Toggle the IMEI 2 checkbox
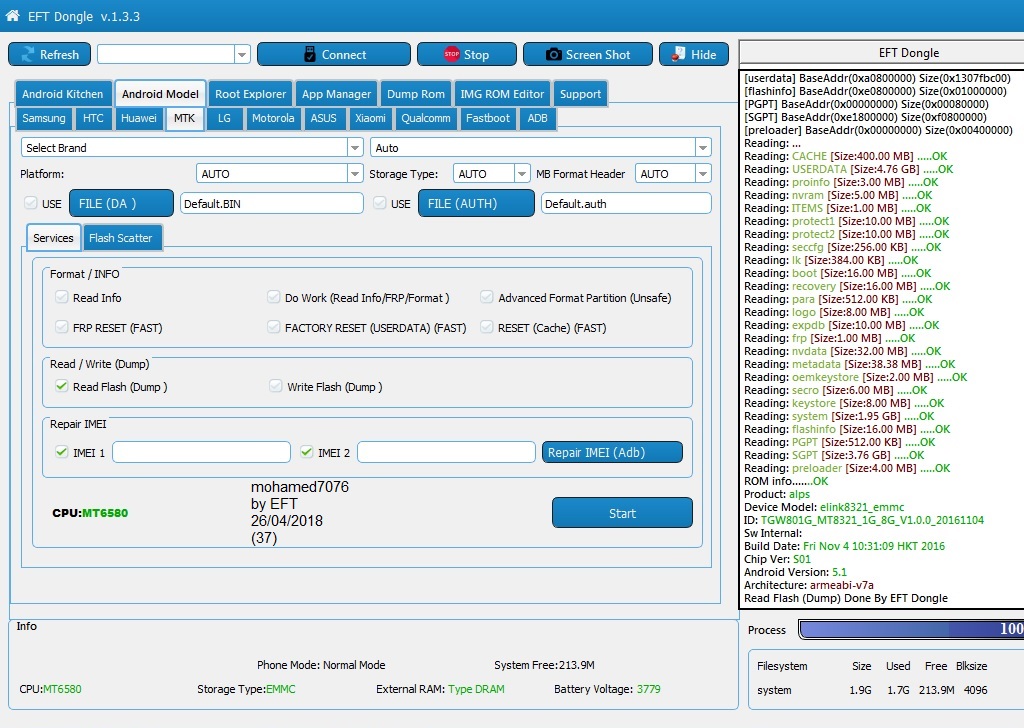This screenshot has width=1024, height=728. pyautogui.click(x=307, y=452)
